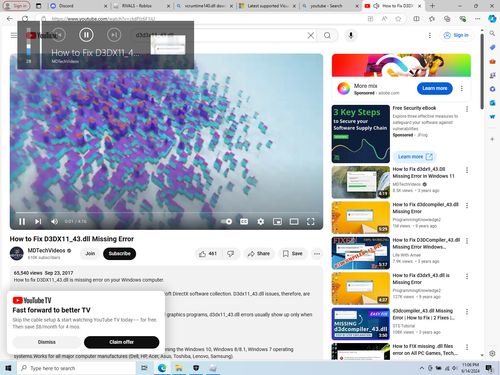500x375 pixels.
Task: Clear the YouTube search box
Action: [x=310, y=35]
